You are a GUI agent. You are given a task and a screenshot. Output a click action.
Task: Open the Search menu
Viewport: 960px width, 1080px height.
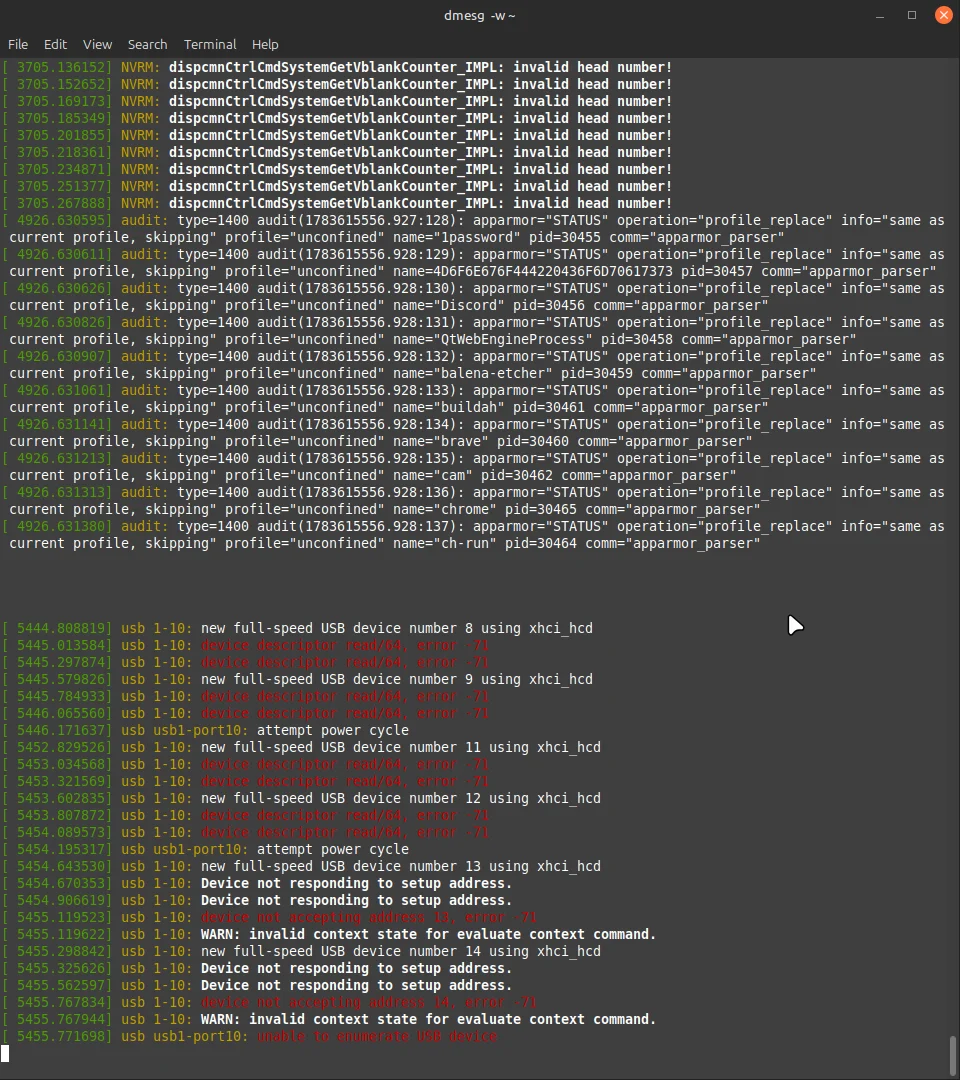coord(147,44)
